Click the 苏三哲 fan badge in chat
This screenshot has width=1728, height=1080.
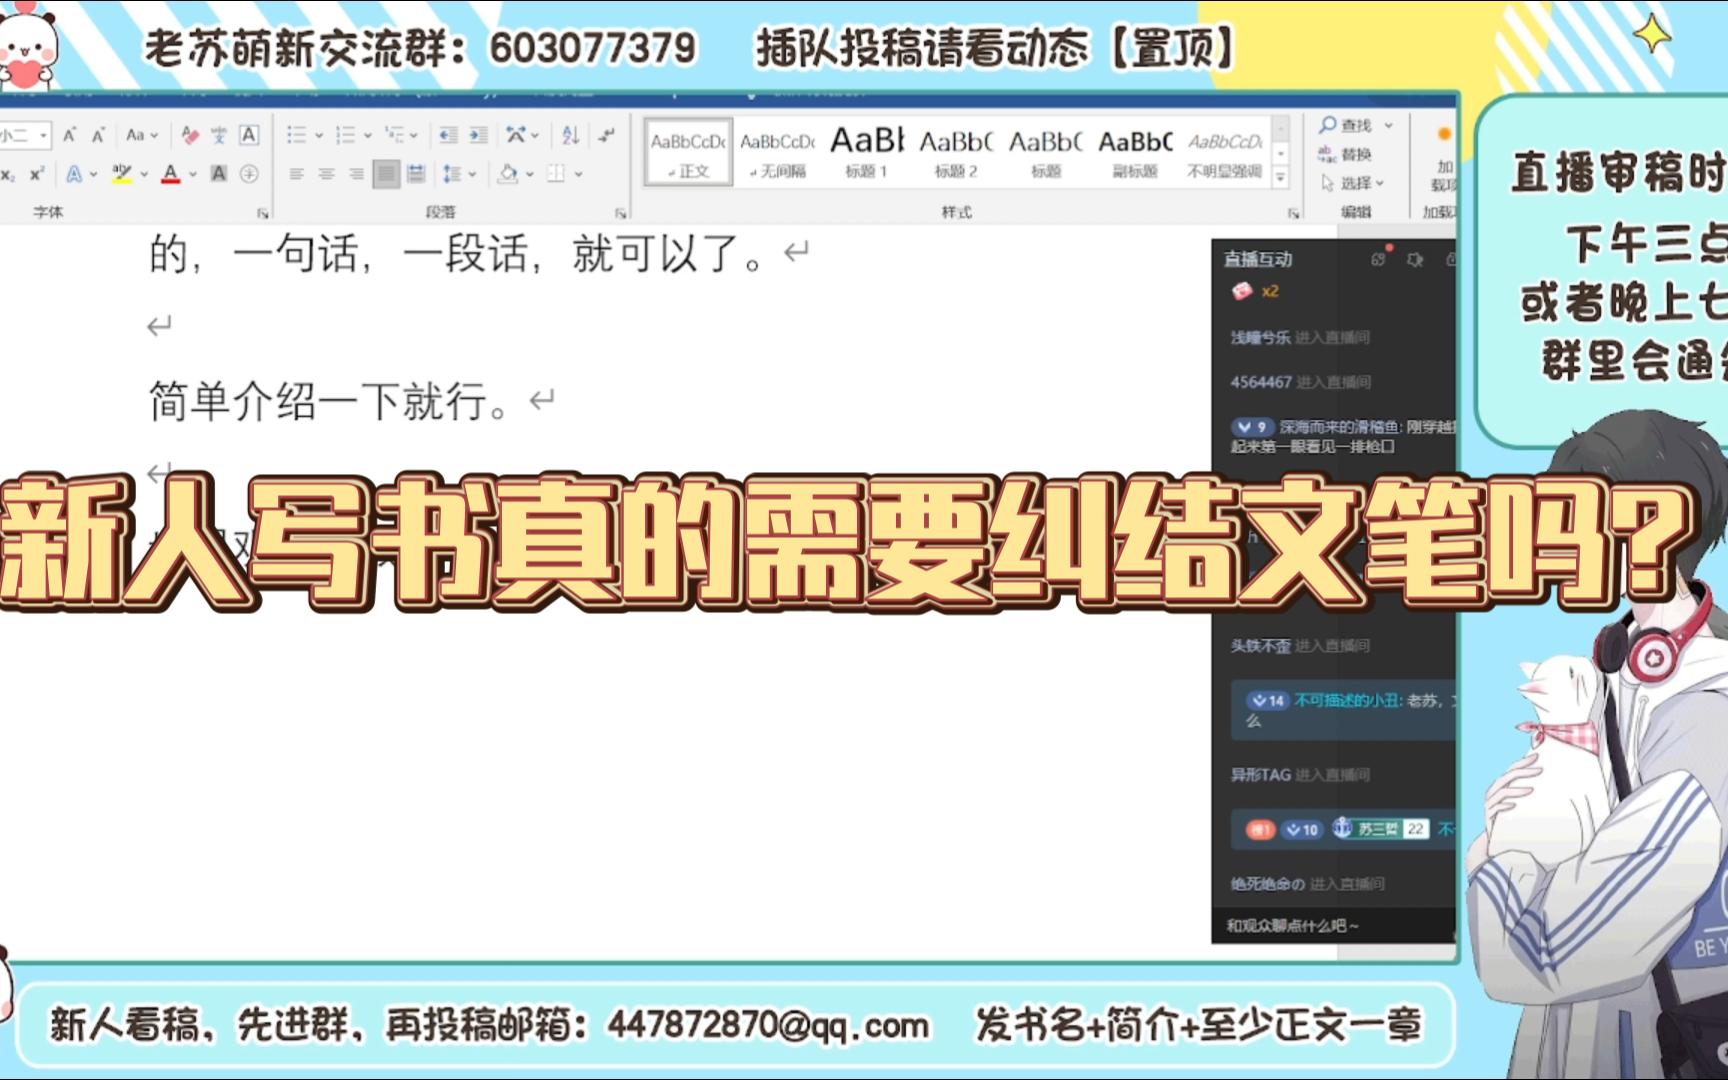click(x=1380, y=829)
